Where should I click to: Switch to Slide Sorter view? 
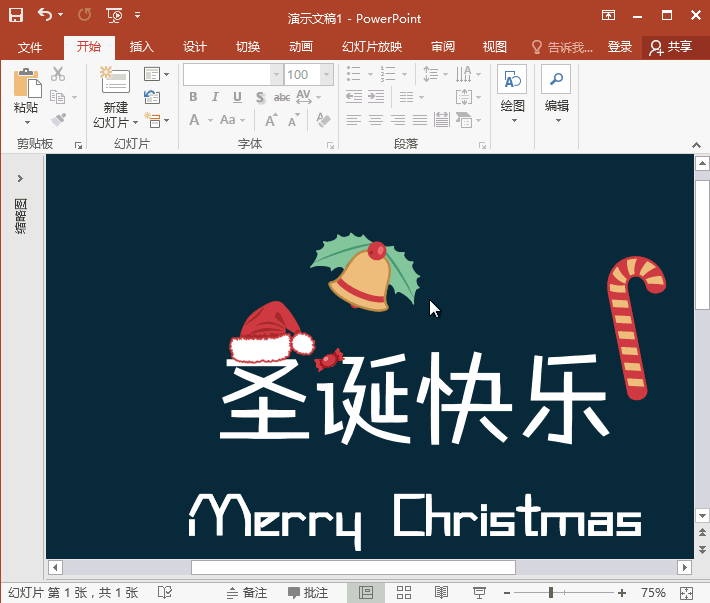[x=404, y=593]
